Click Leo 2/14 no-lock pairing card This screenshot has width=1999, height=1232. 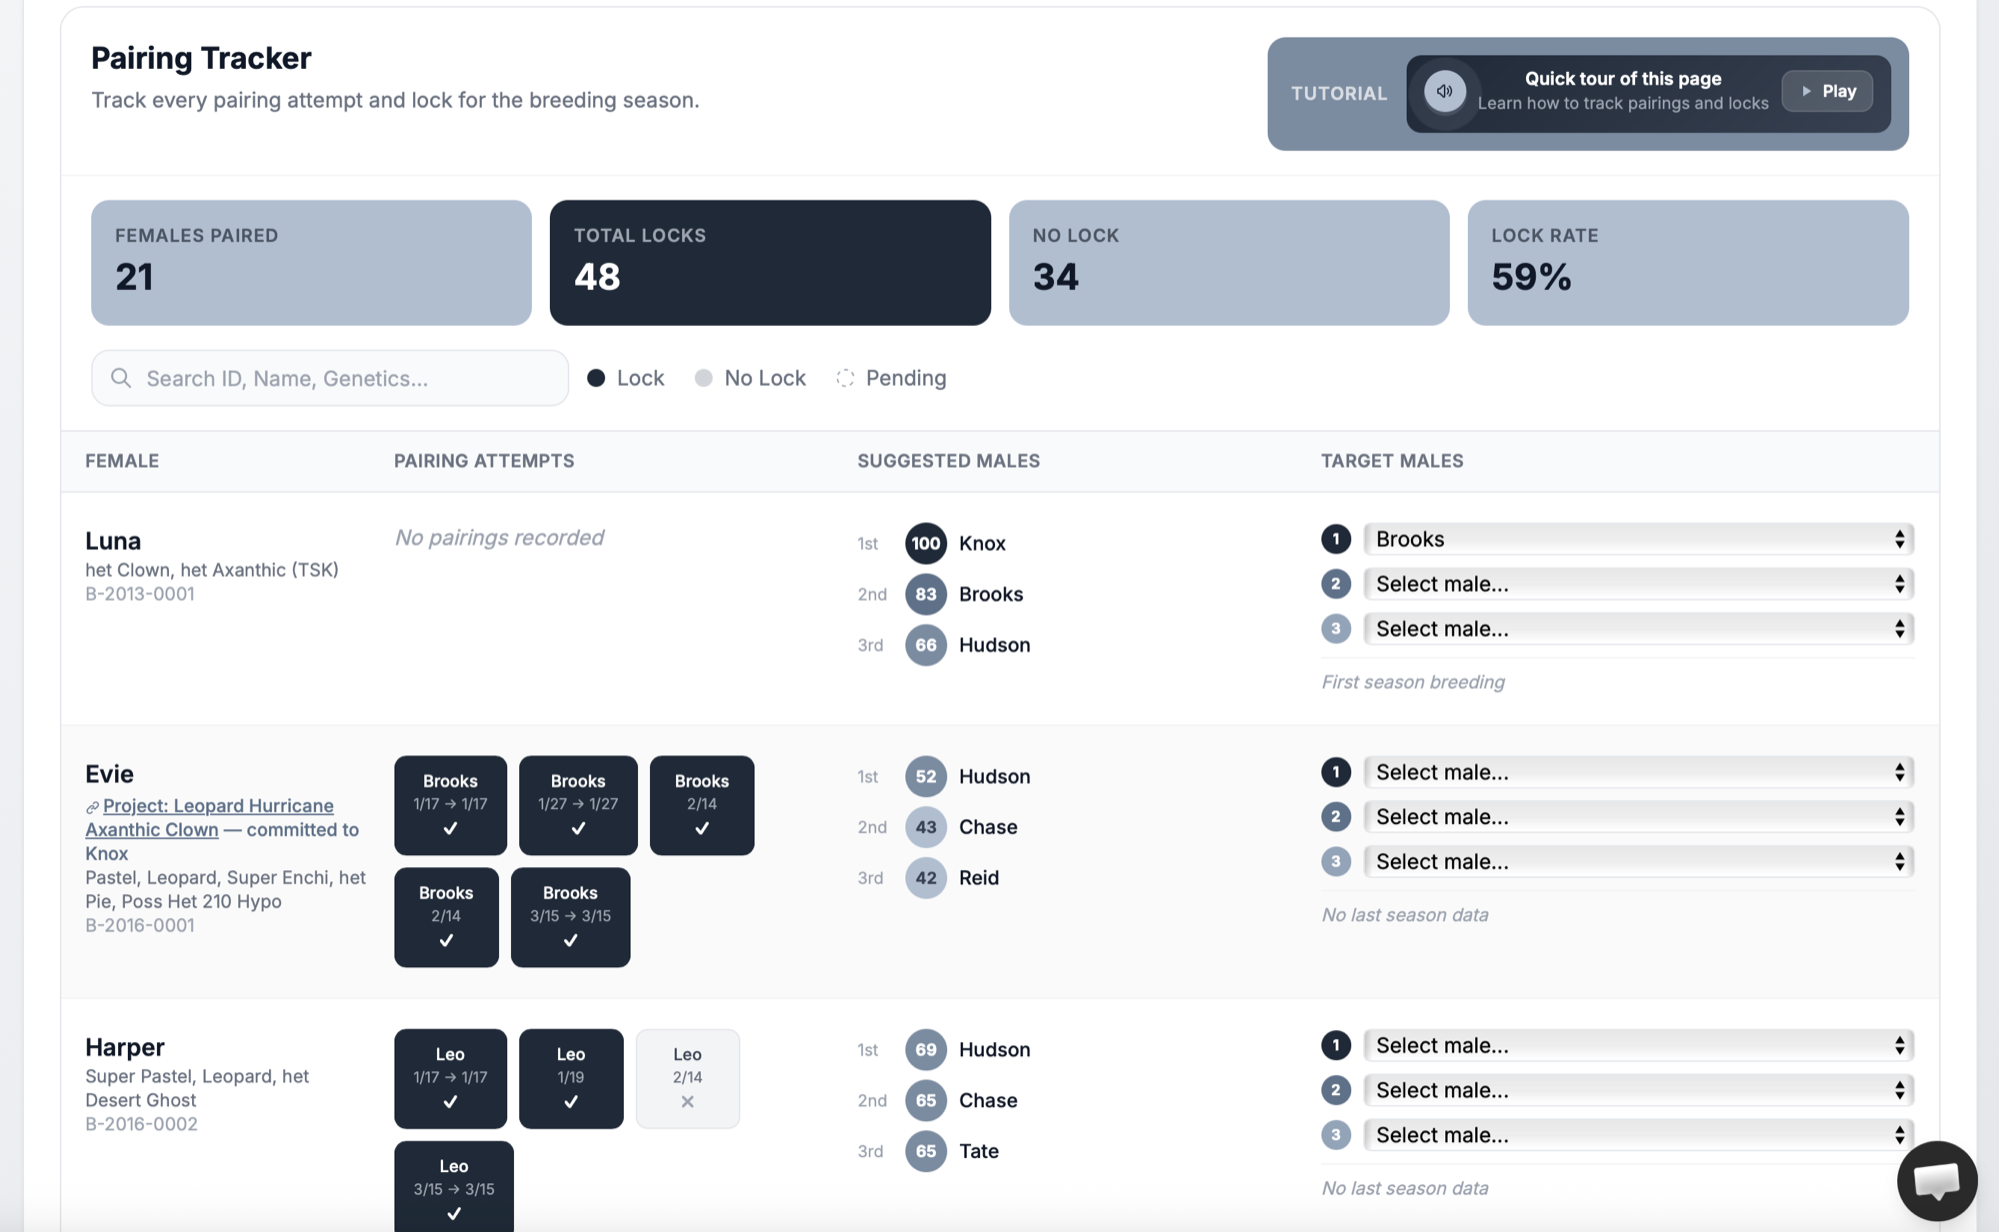tap(687, 1078)
